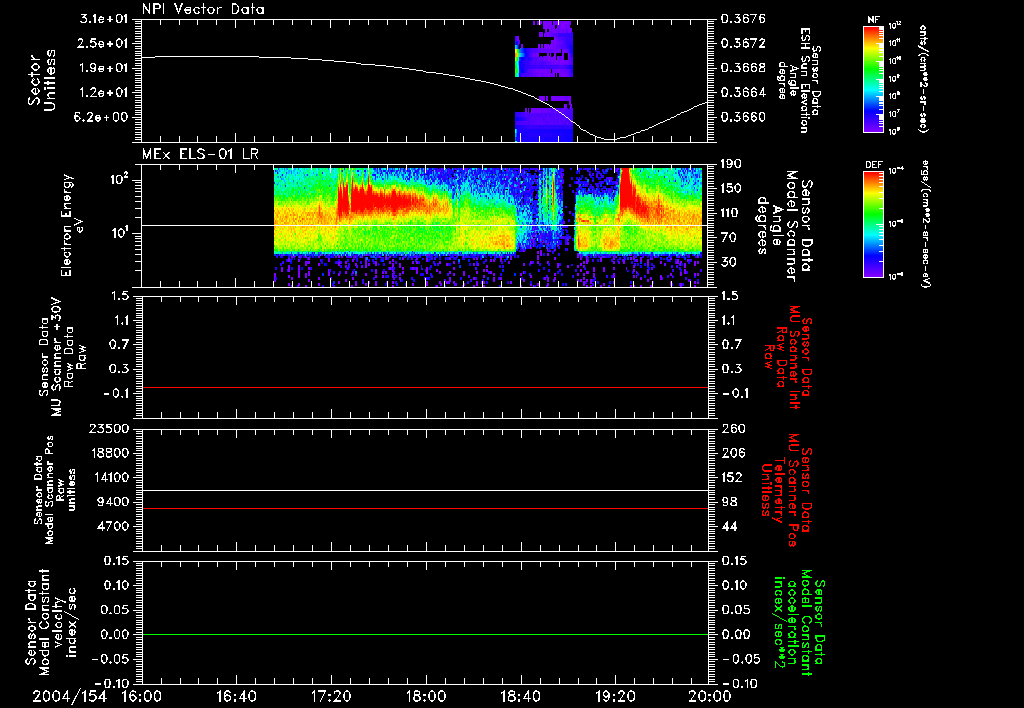Click the DEF color scale bar
Image resolution: width=1024 pixels, height=708 pixels.
pyautogui.click(x=873, y=224)
